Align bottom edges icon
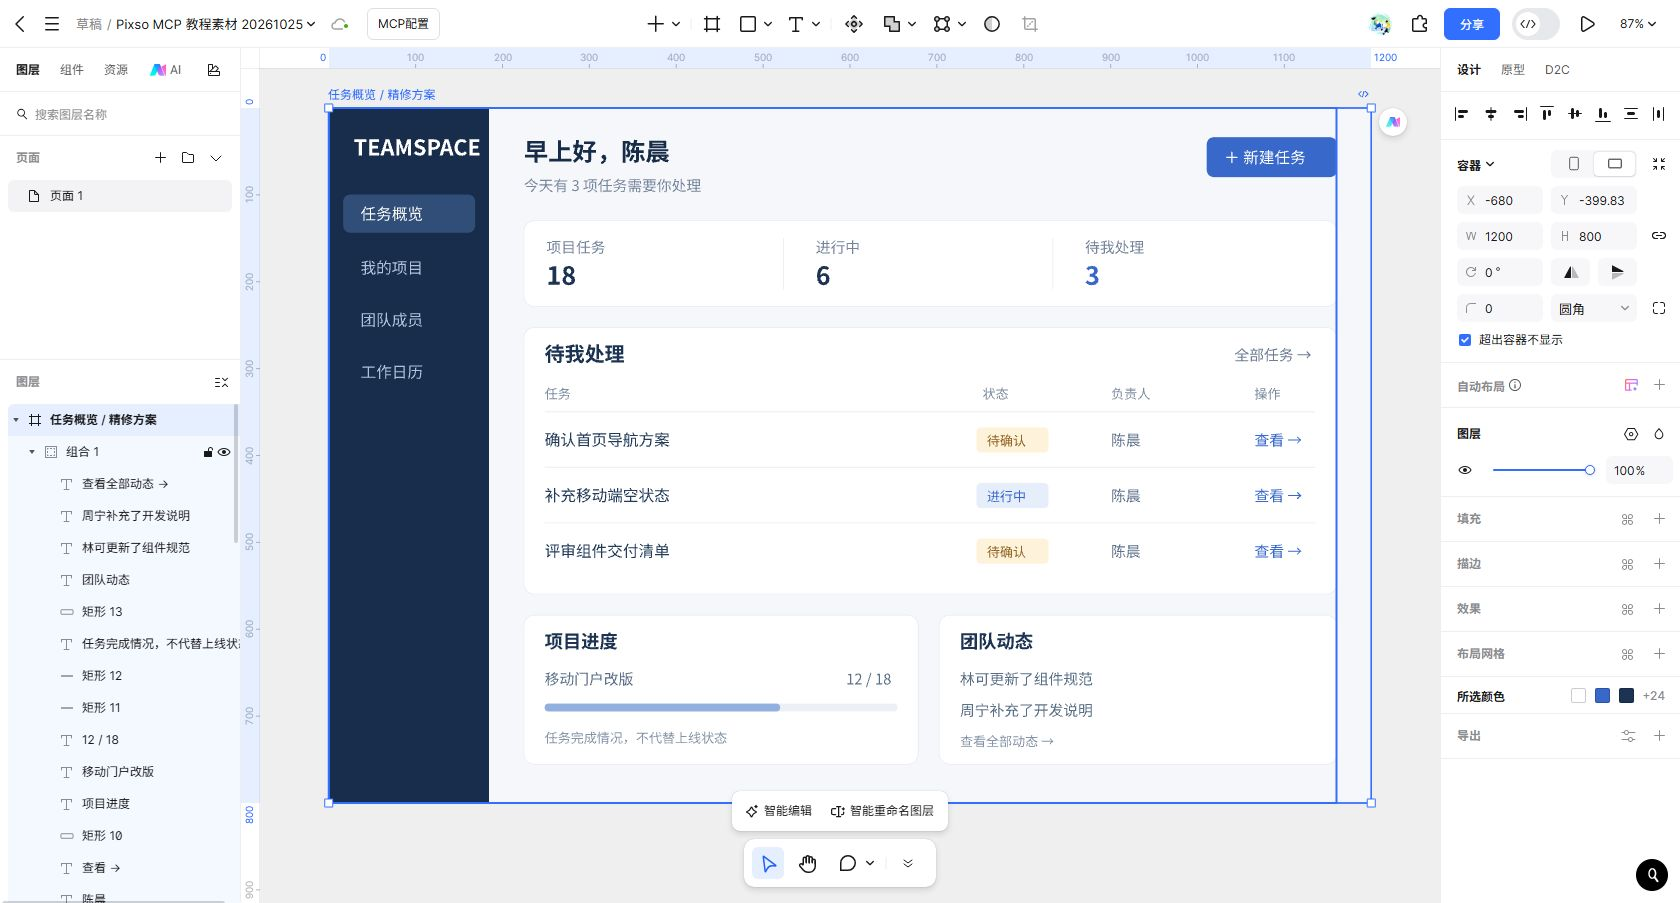 point(1603,114)
